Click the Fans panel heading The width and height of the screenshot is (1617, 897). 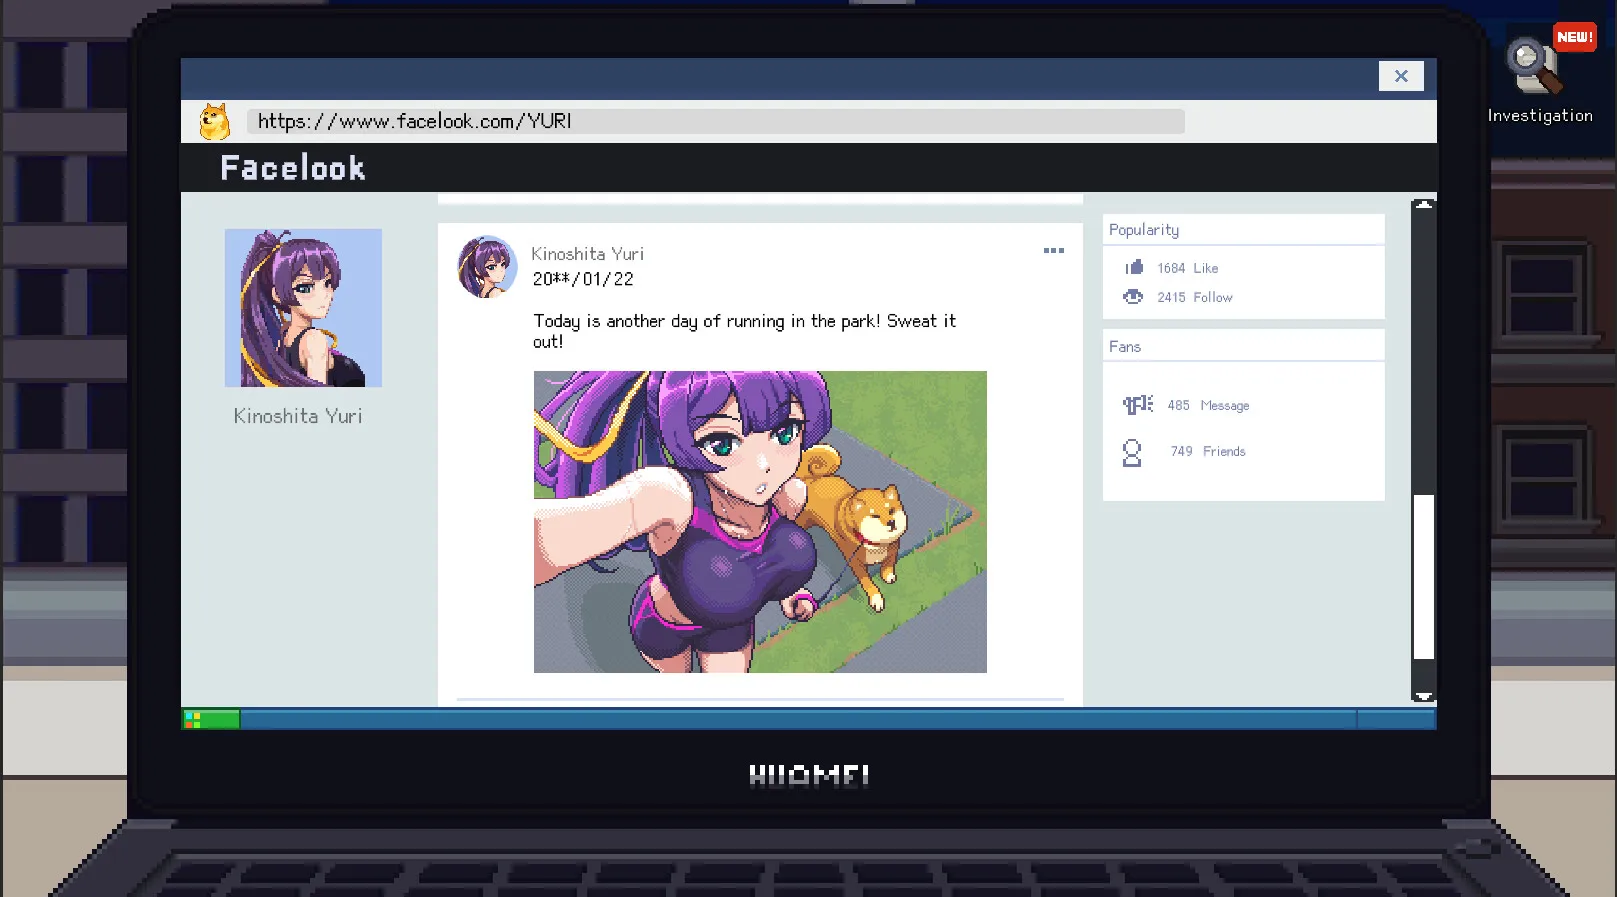point(1125,347)
